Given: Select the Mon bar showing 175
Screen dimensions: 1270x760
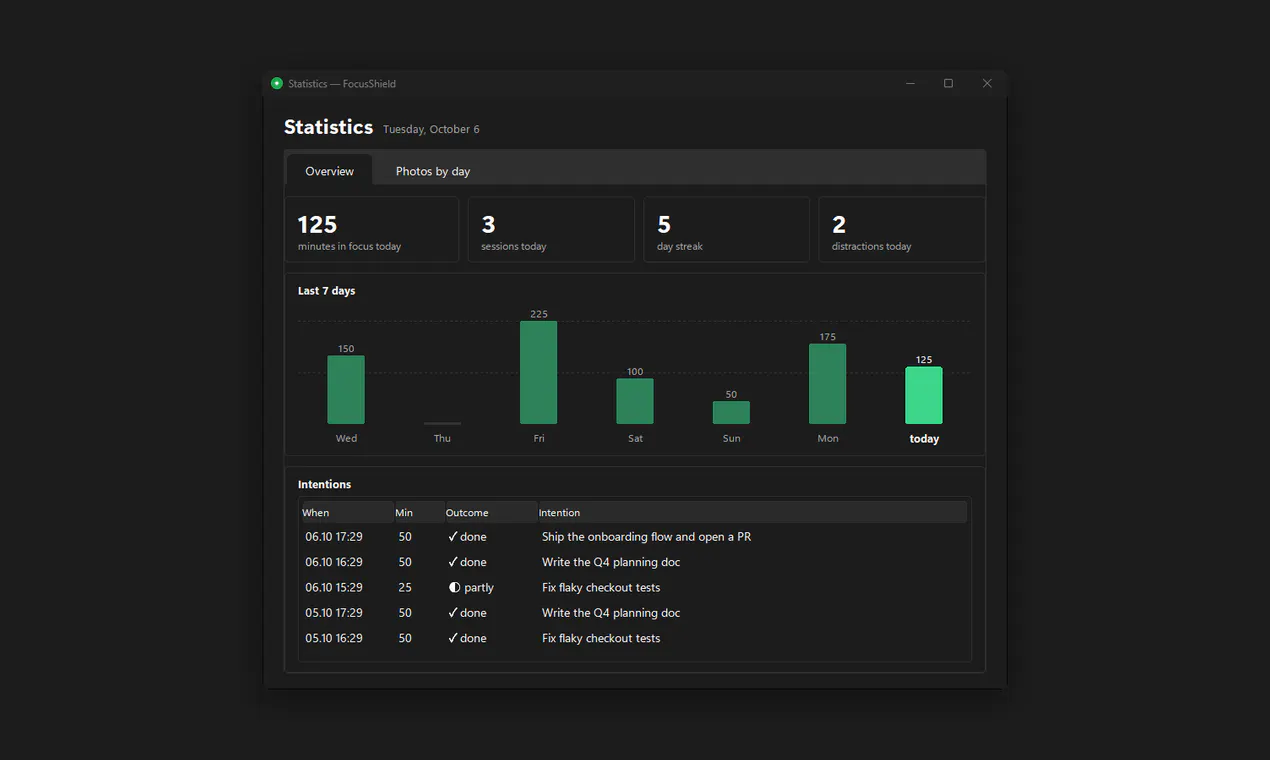Looking at the screenshot, I should point(828,384).
